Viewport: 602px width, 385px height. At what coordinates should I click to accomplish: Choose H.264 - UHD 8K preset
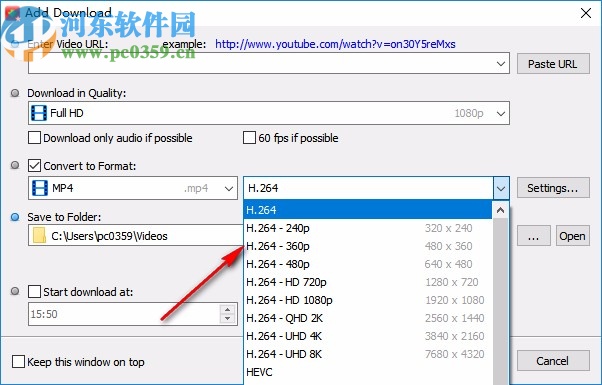(368, 354)
